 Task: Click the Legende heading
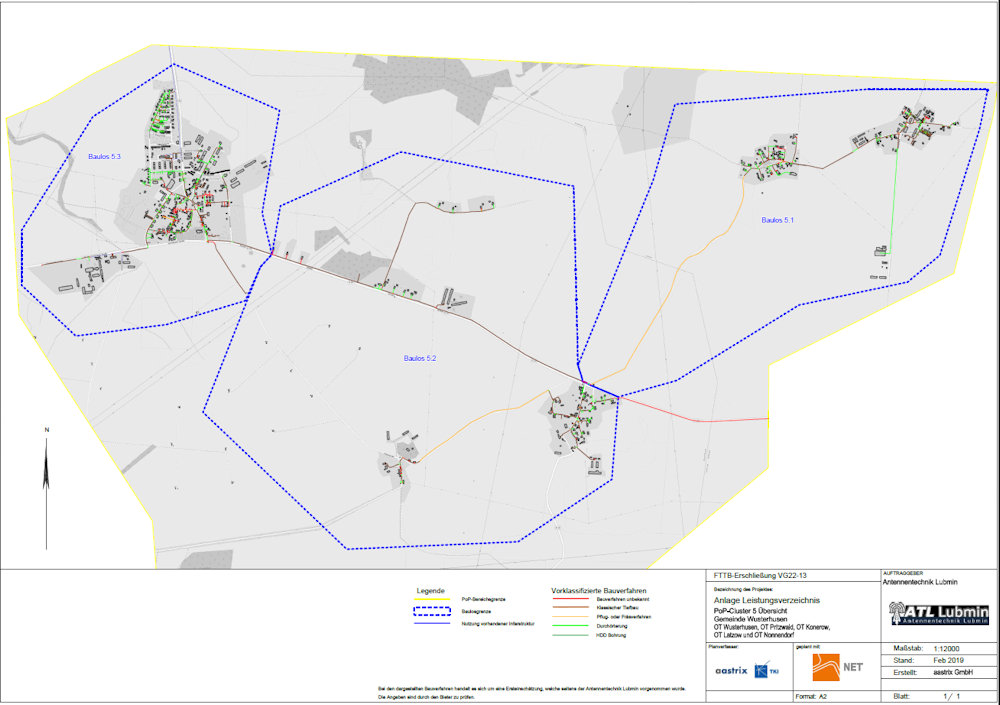point(432,589)
